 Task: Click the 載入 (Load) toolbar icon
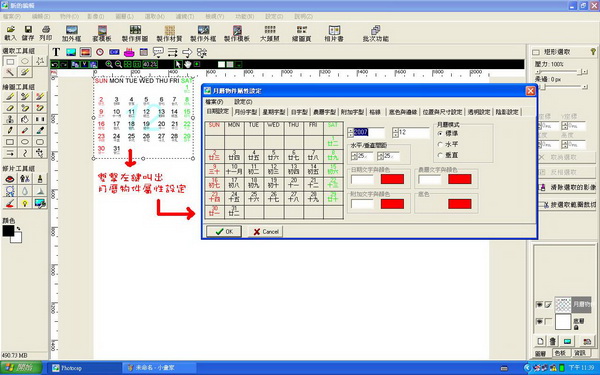[x=10, y=33]
